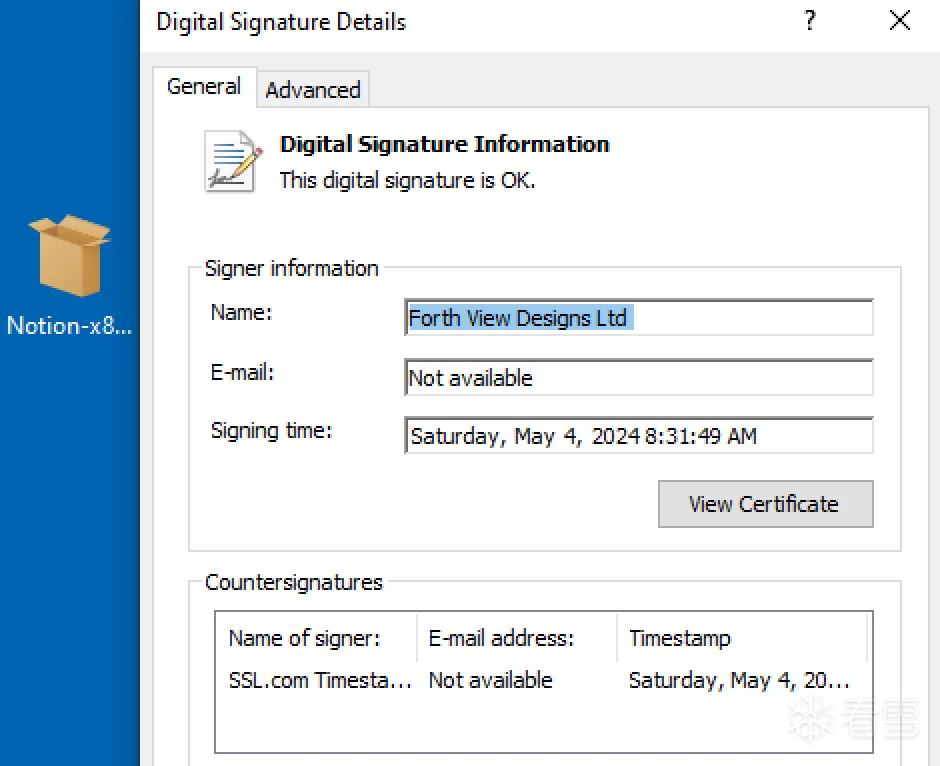
Task: Click the 'Signer information' group label
Action: coord(291,269)
